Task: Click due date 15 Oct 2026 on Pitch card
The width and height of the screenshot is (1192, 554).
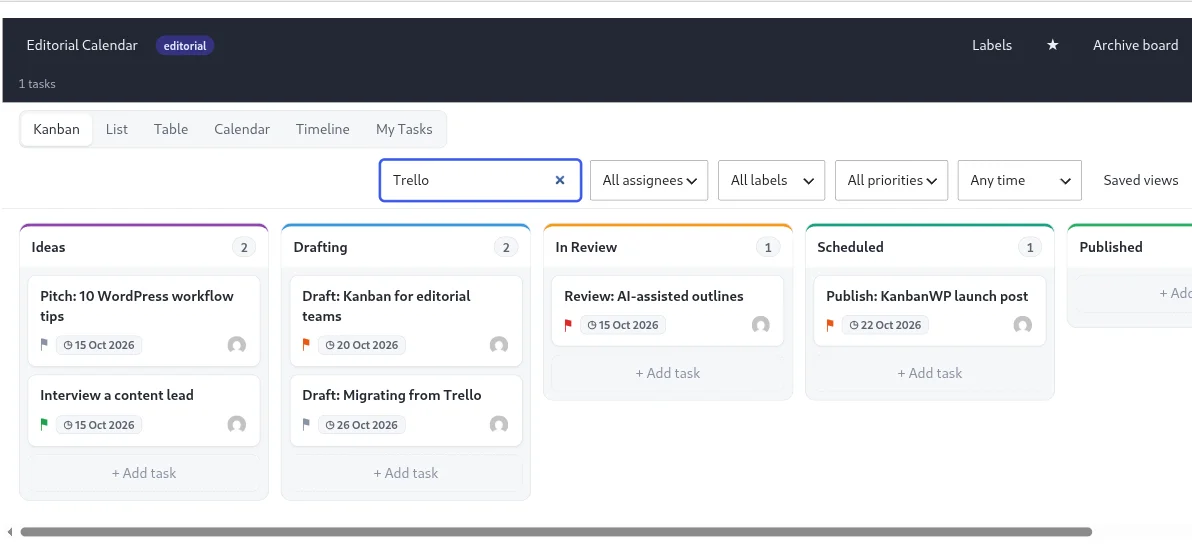Action: click(99, 345)
